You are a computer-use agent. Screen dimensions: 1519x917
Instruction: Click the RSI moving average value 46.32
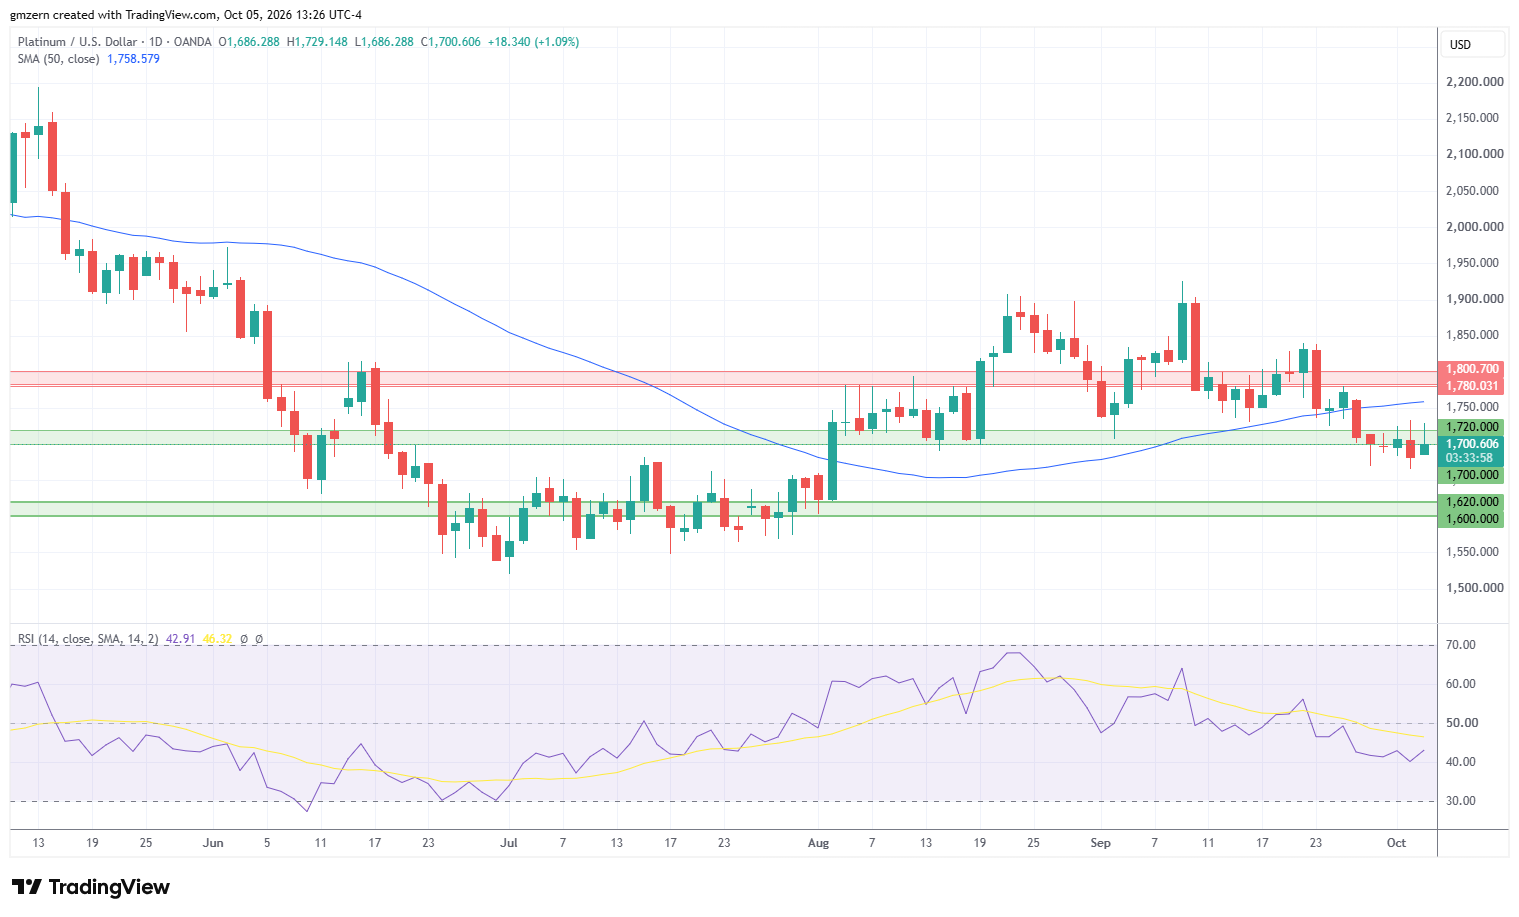point(217,639)
